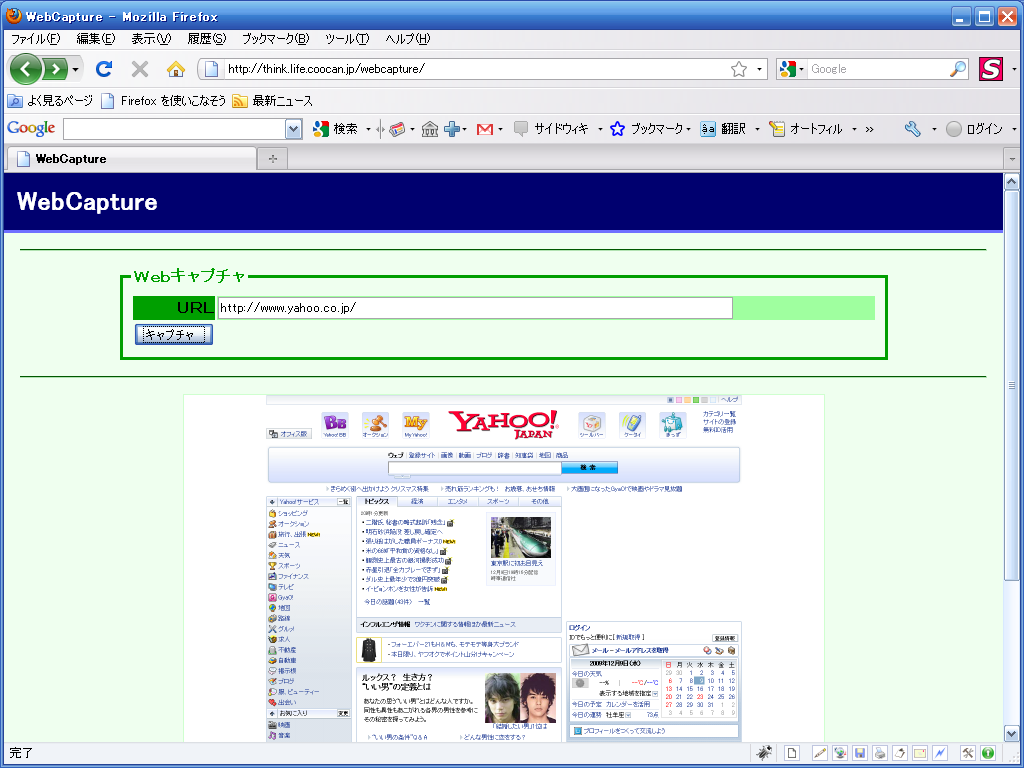This screenshot has width=1024, height=768.
Task: Open the all-tabs list dropdown
Action: (1013, 159)
